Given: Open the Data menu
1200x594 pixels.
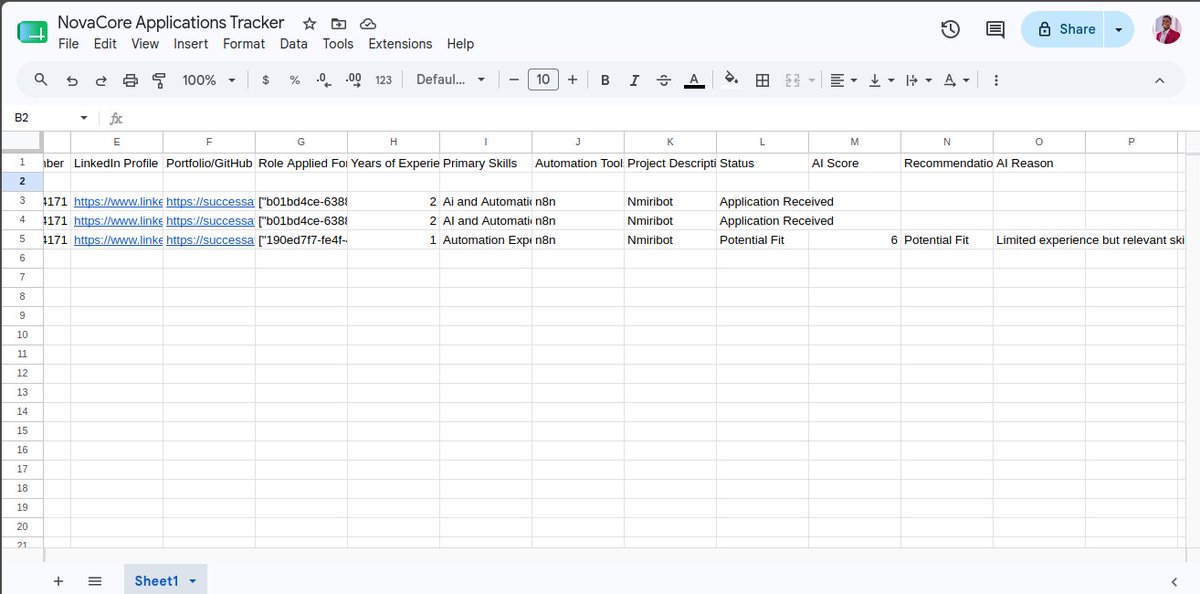Looking at the screenshot, I should [294, 44].
